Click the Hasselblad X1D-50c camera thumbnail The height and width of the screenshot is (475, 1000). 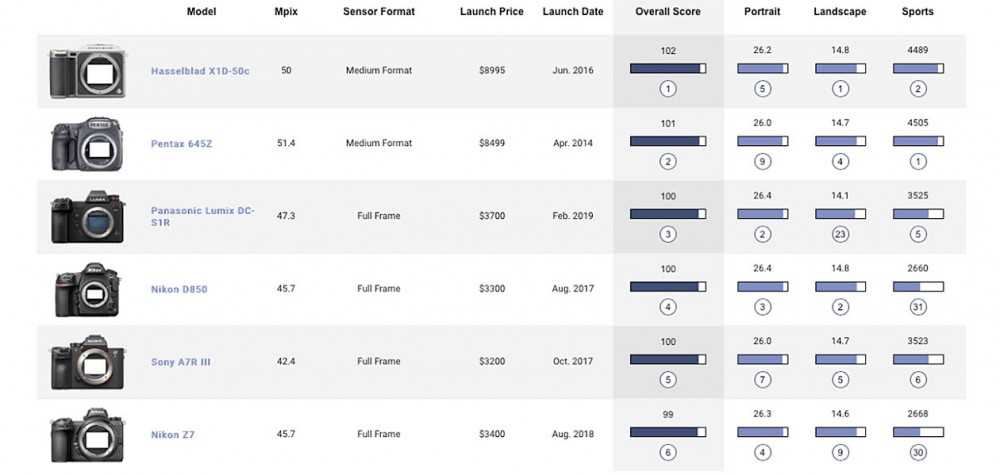(87, 71)
